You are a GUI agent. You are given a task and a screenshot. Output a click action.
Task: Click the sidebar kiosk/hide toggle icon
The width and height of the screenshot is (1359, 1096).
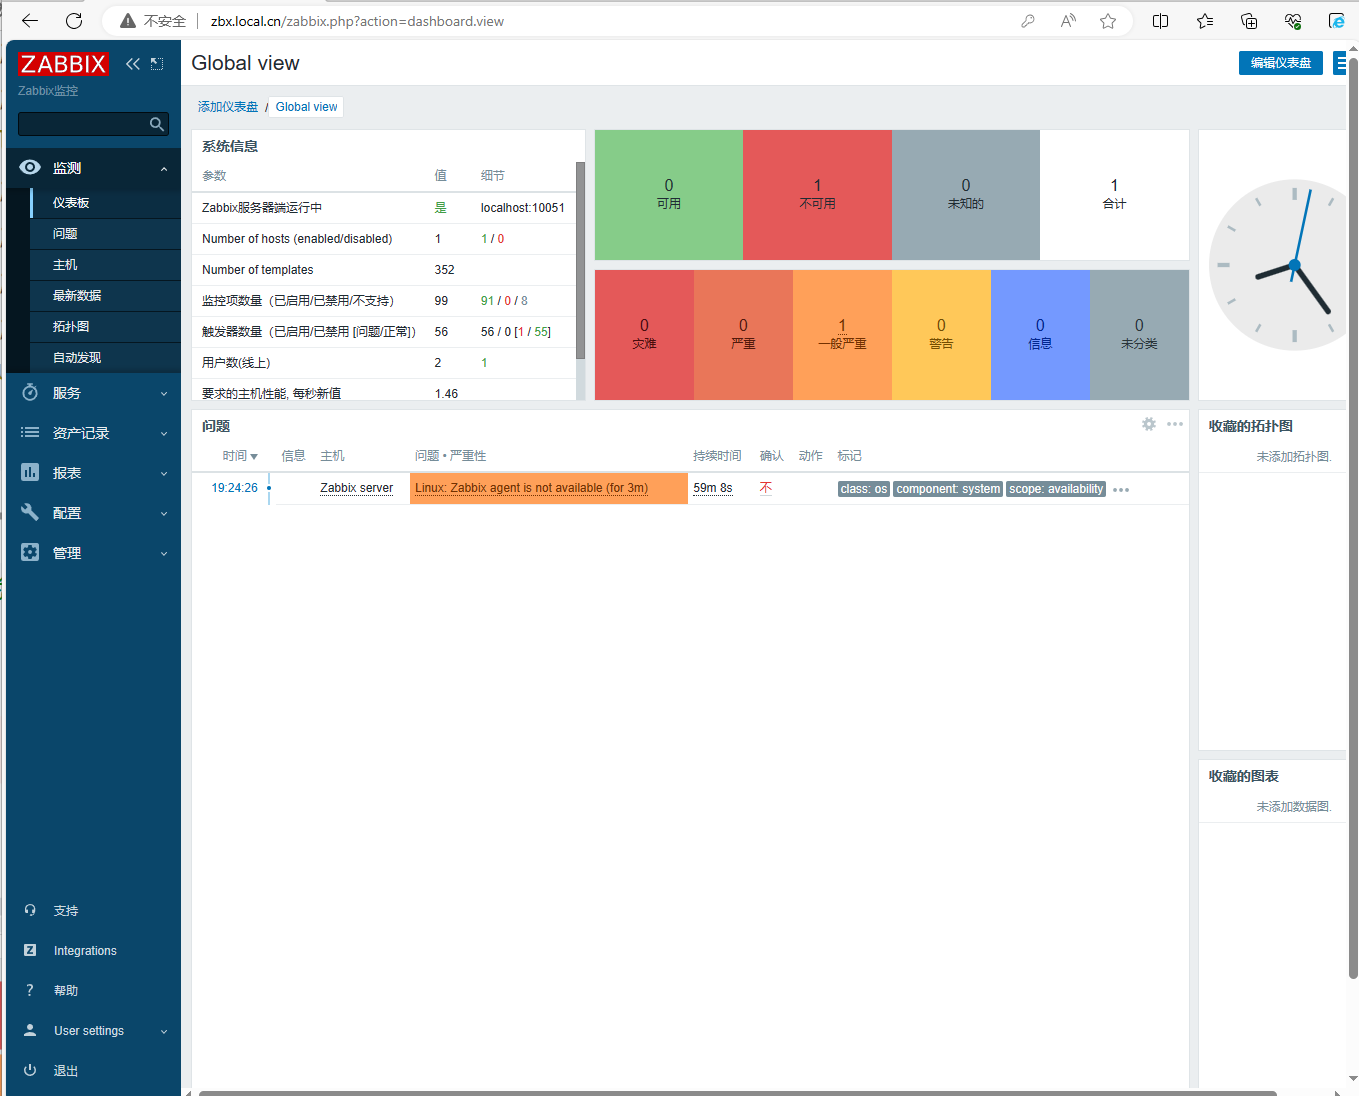coord(157,64)
